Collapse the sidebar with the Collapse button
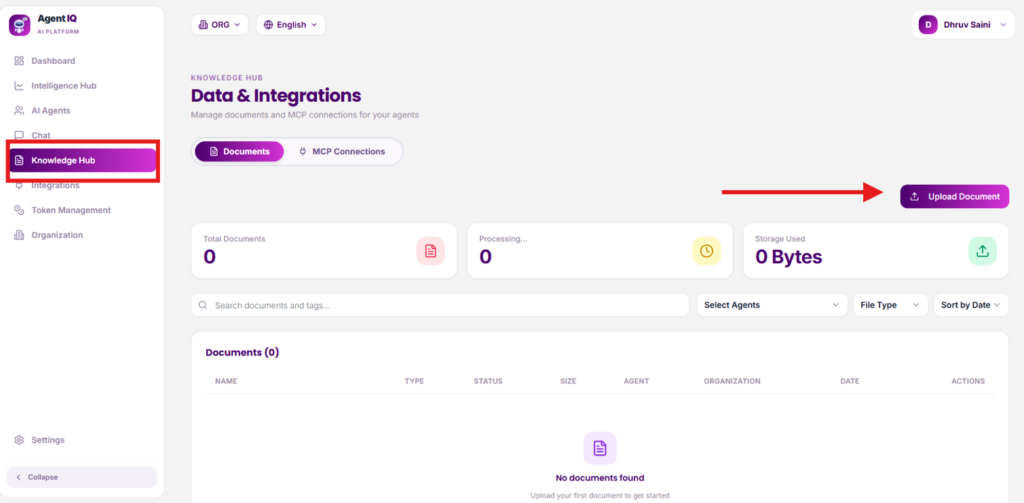This screenshot has width=1024, height=503. pyautogui.click(x=82, y=477)
